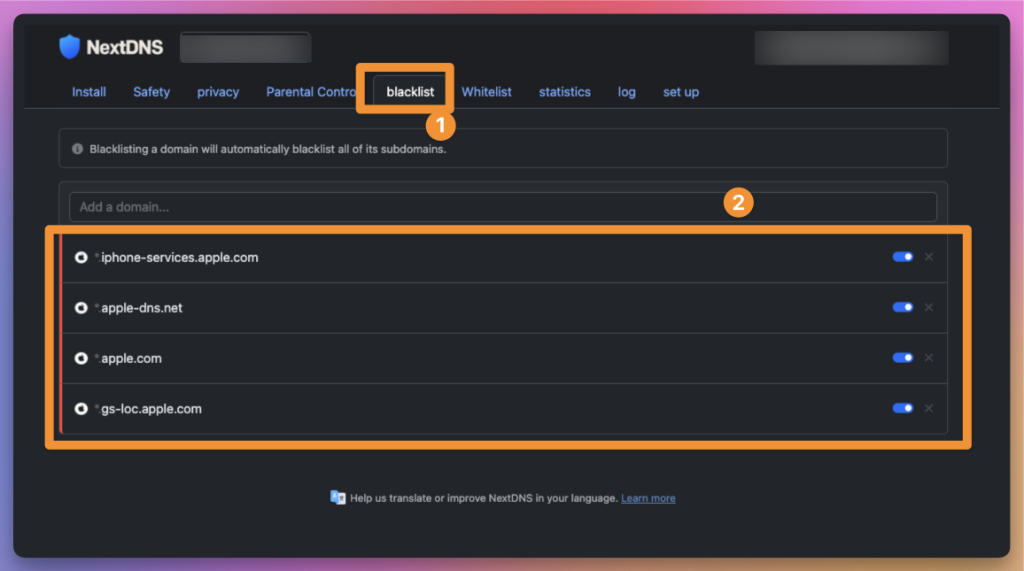The width and height of the screenshot is (1024, 571).
Task: Toggle off iphone-services.apple.com blocking
Action: click(903, 257)
